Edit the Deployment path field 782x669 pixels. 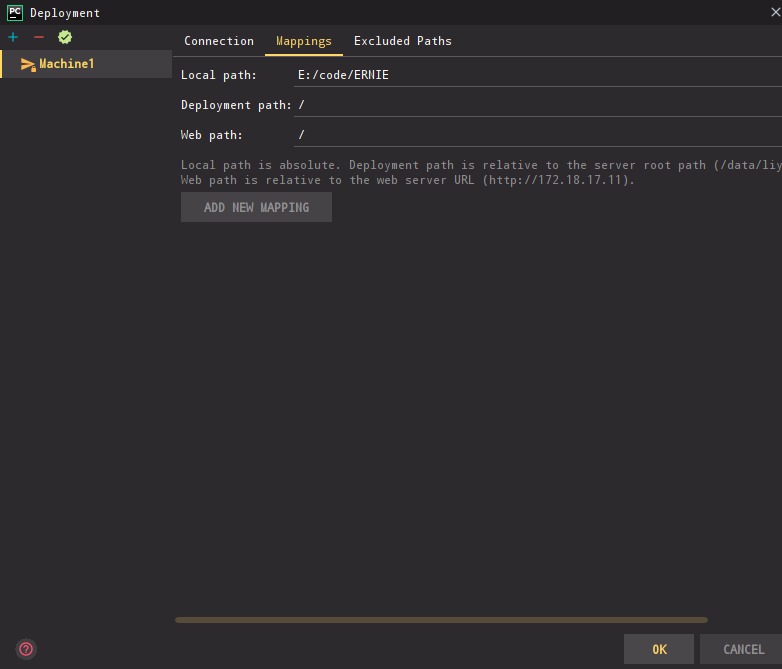[x=538, y=105]
